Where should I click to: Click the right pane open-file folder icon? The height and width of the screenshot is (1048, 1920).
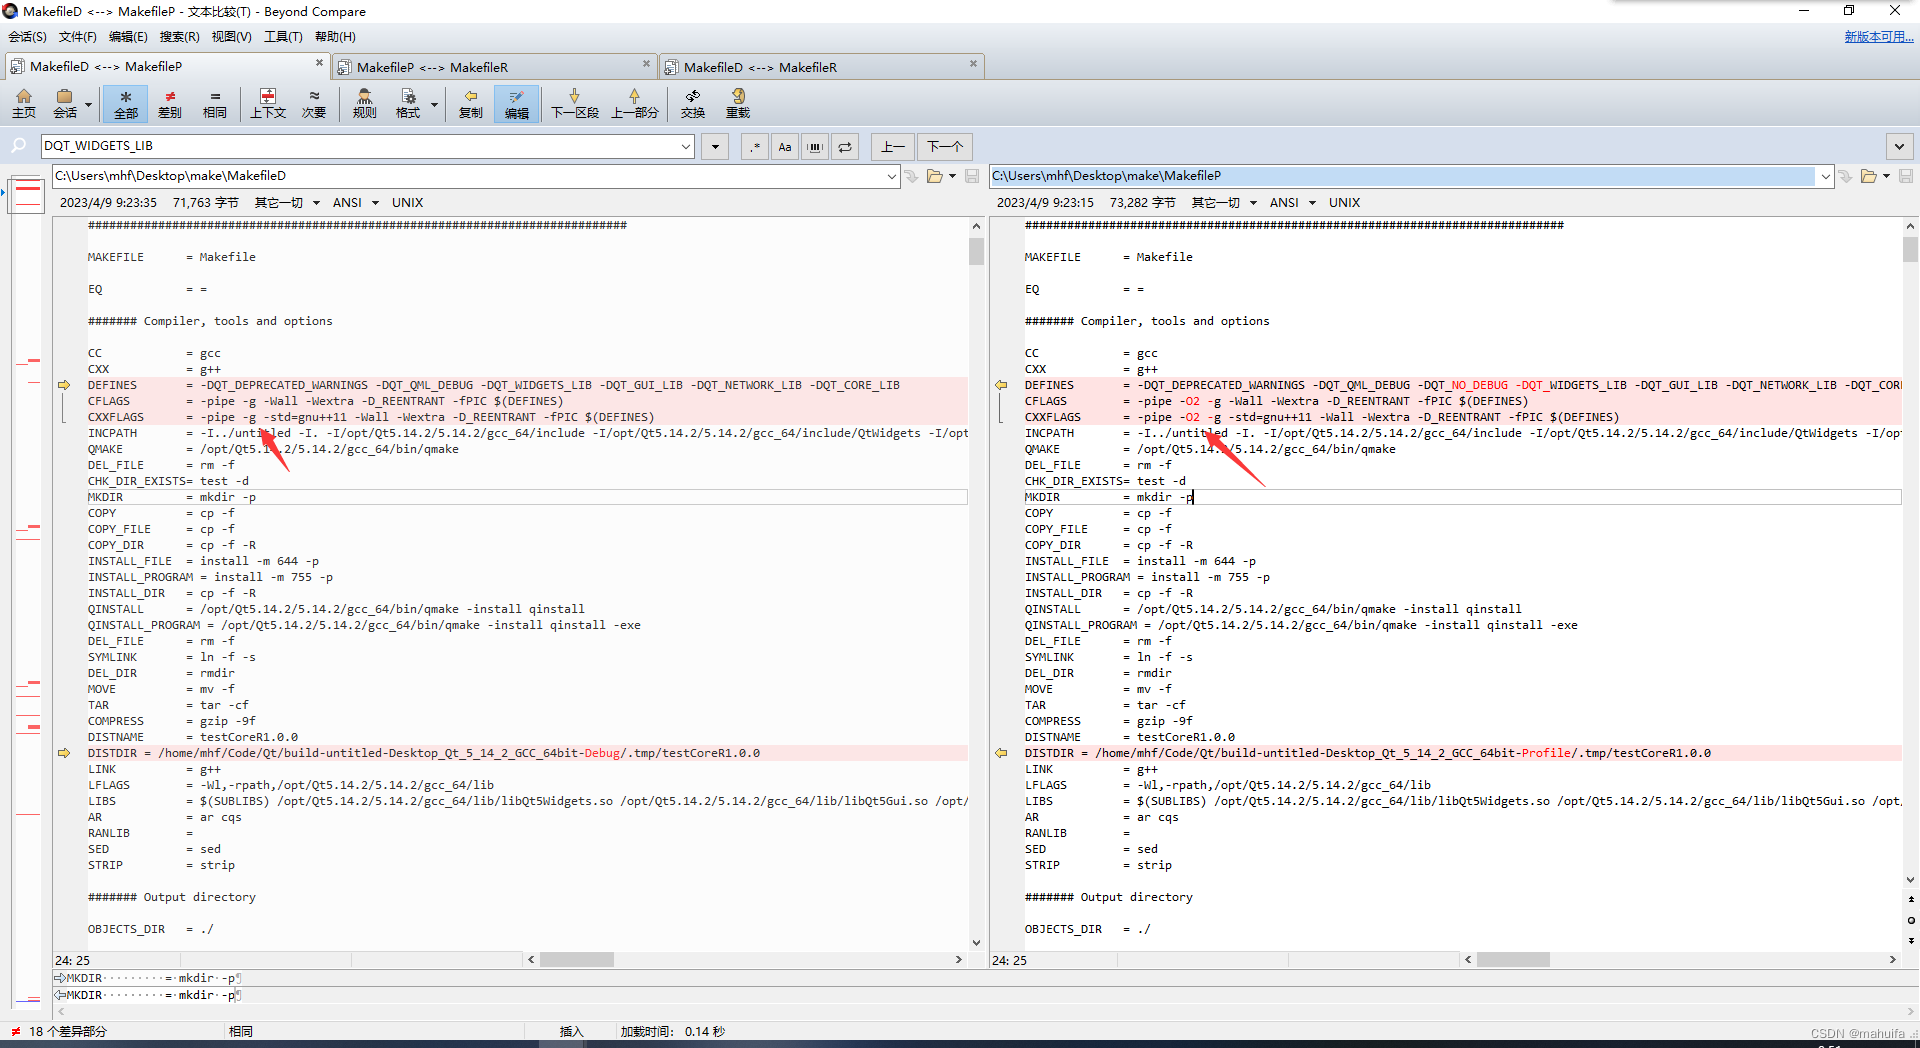point(1869,176)
